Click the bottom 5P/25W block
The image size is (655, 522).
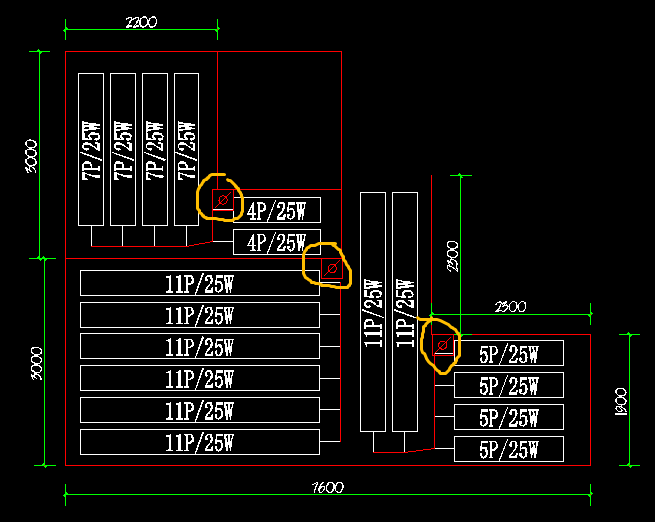pyautogui.click(x=508, y=449)
